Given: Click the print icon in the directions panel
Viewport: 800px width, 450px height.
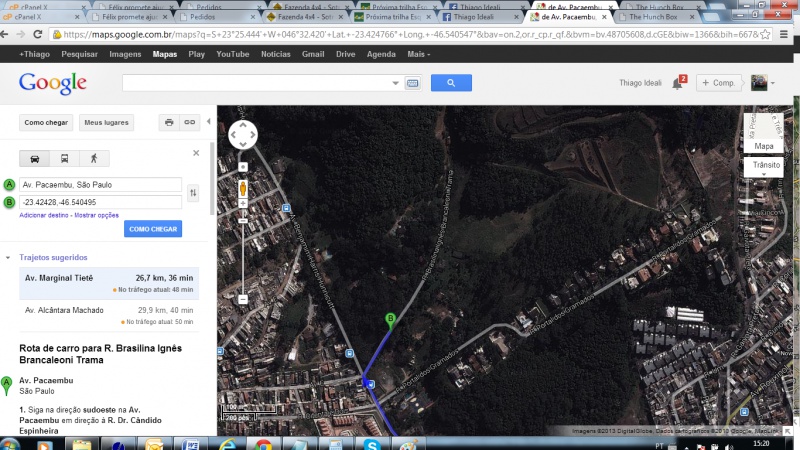Looking at the screenshot, I should [169, 122].
